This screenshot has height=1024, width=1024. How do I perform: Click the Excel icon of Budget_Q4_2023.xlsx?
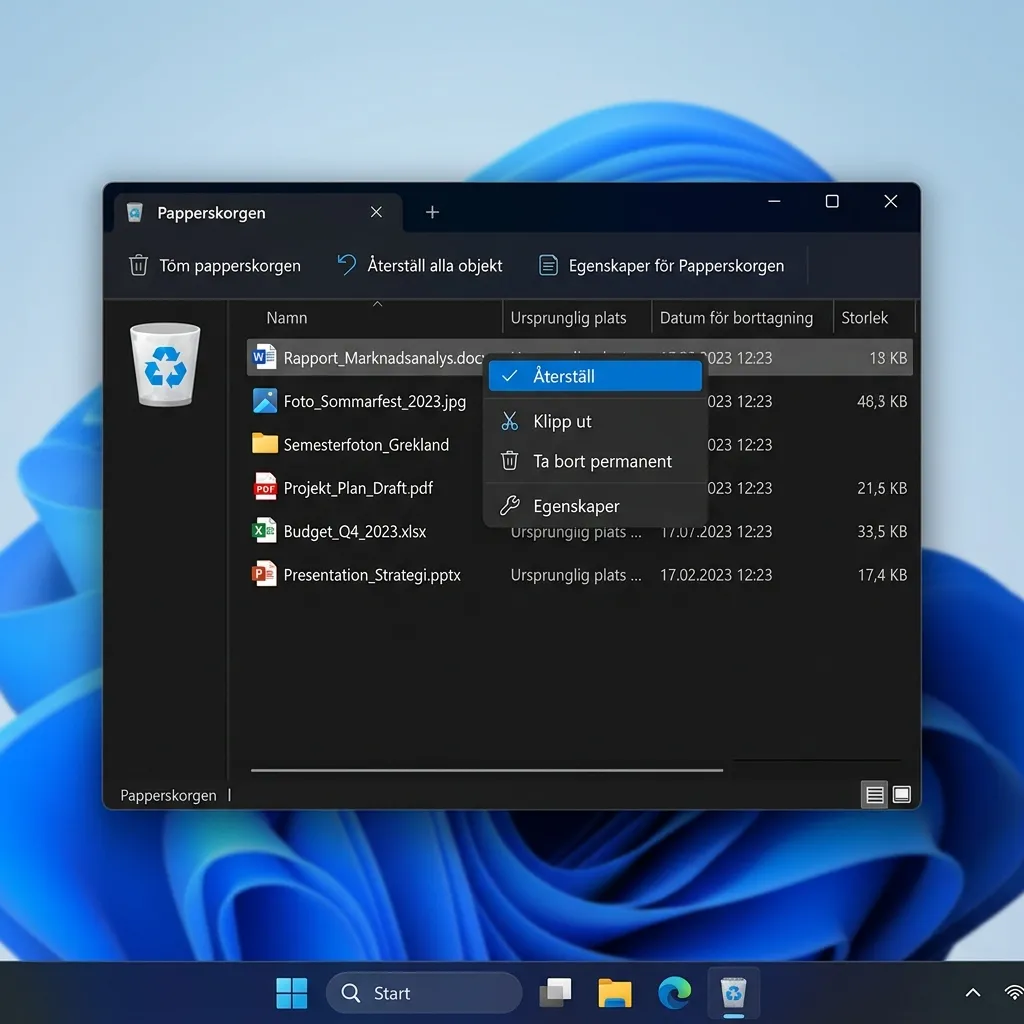click(264, 531)
